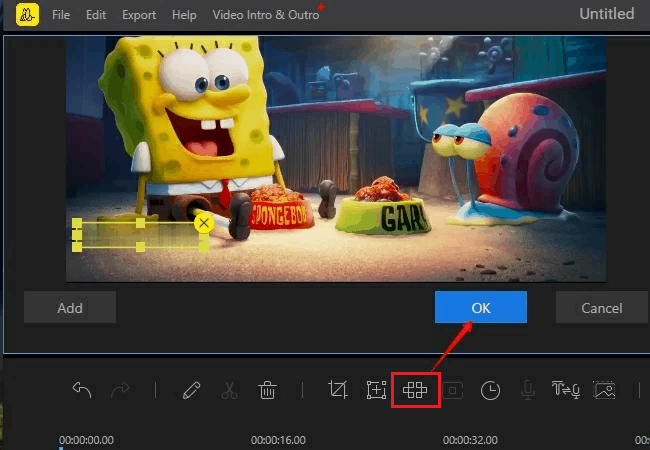
Task: Select the Mosaic tool icon
Action: click(x=415, y=390)
